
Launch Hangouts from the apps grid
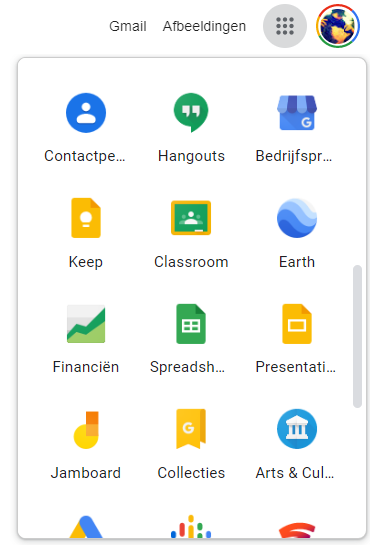pyautogui.click(x=191, y=113)
